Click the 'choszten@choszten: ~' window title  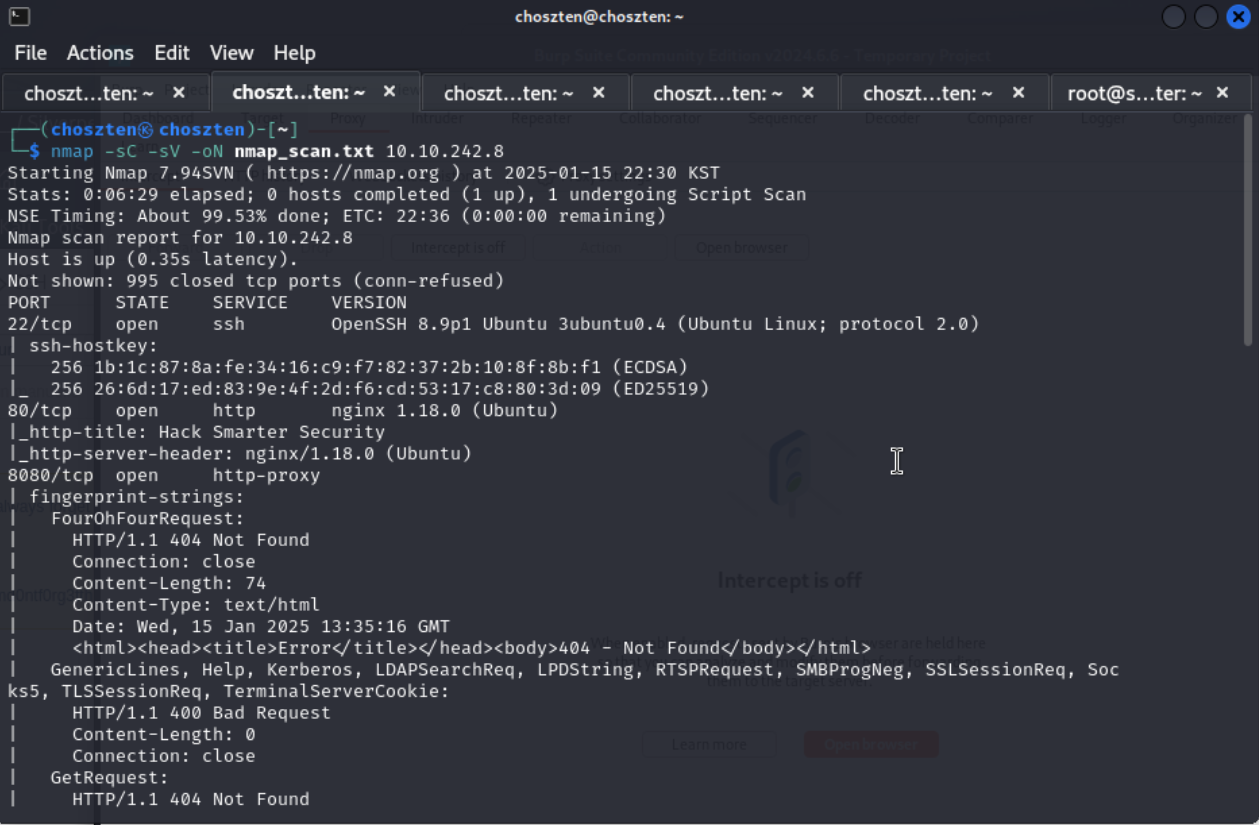pyautogui.click(x=600, y=17)
